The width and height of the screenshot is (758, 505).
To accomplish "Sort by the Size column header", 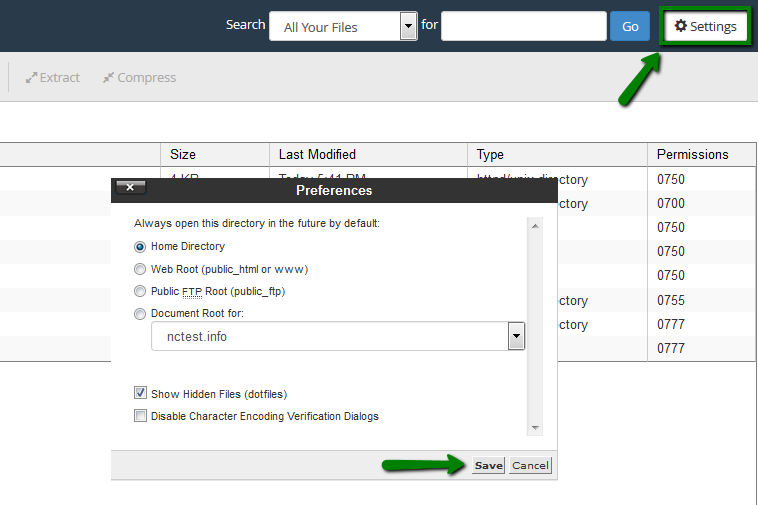I will pos(215,155).
